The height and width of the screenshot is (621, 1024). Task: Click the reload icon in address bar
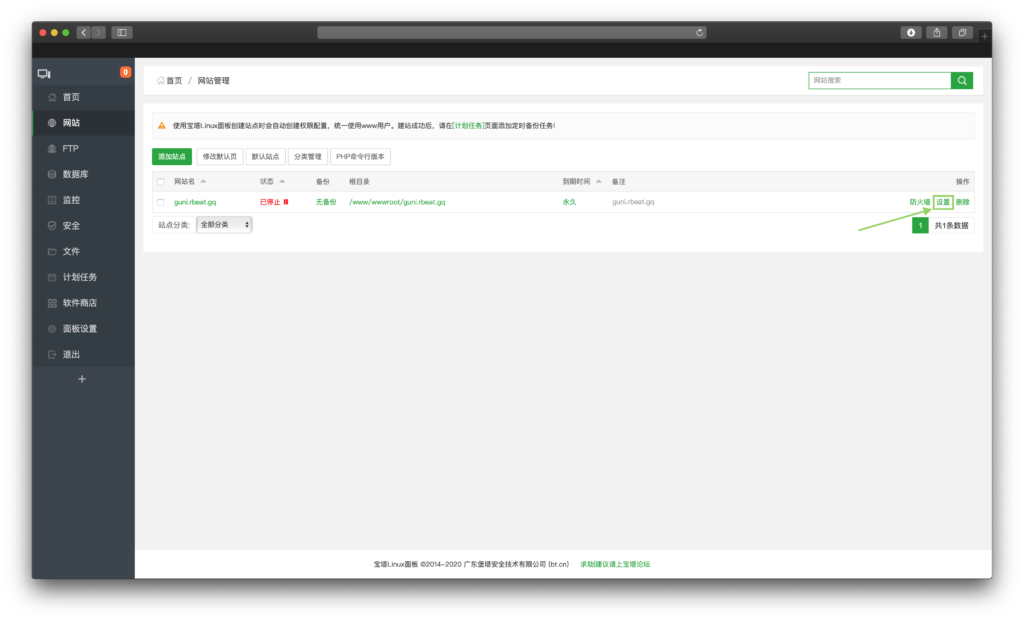(699, 33)
